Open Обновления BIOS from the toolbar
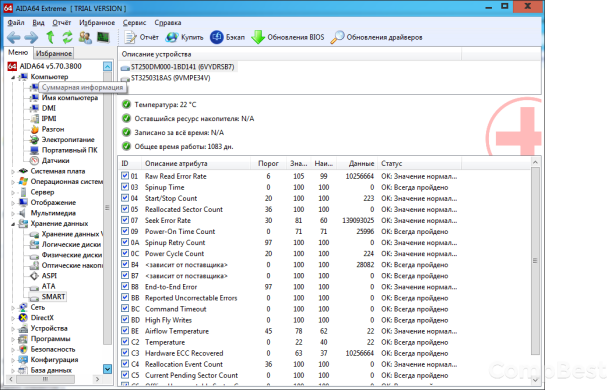 click(288, 37)
